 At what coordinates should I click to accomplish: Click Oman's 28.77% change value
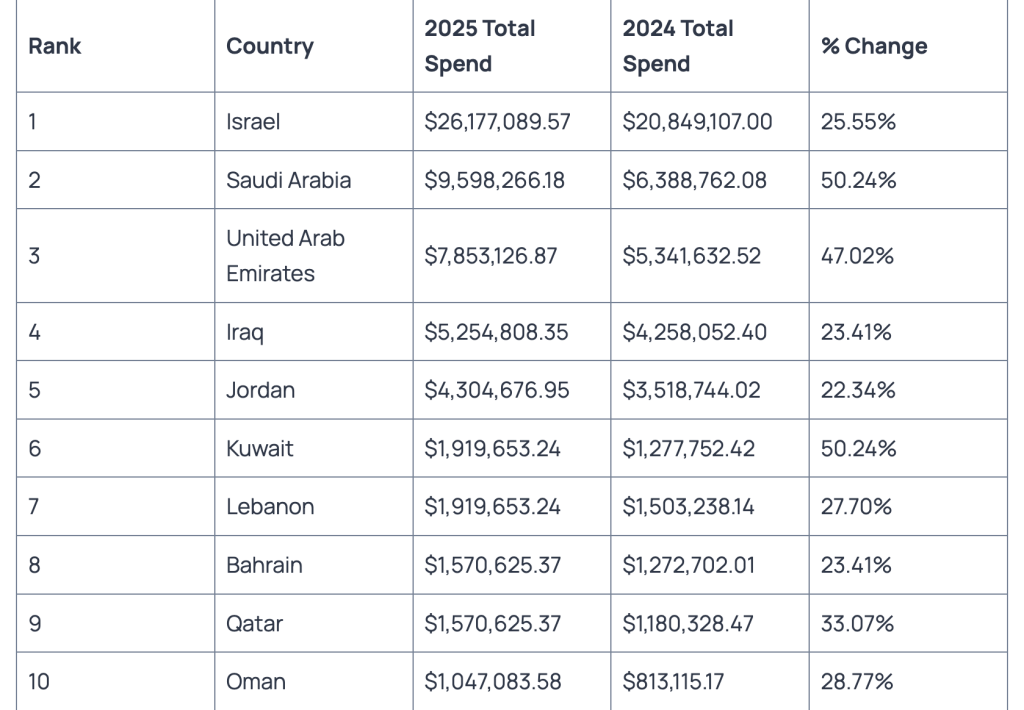coord(857,682)
